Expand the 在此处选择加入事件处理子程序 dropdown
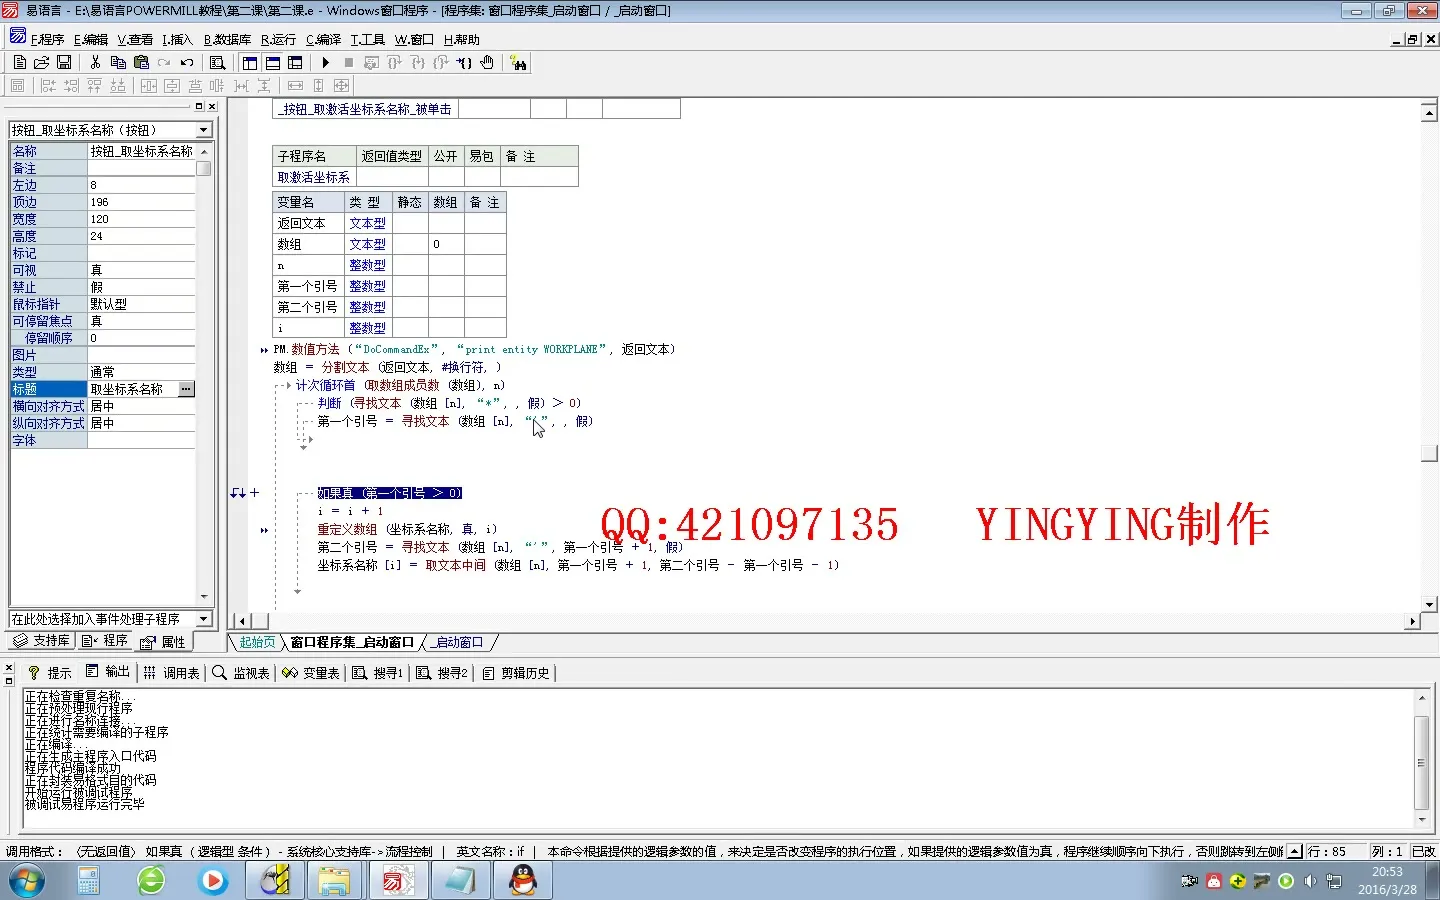This screenshot has width=1440, height=900. click(x=203, y=619)
